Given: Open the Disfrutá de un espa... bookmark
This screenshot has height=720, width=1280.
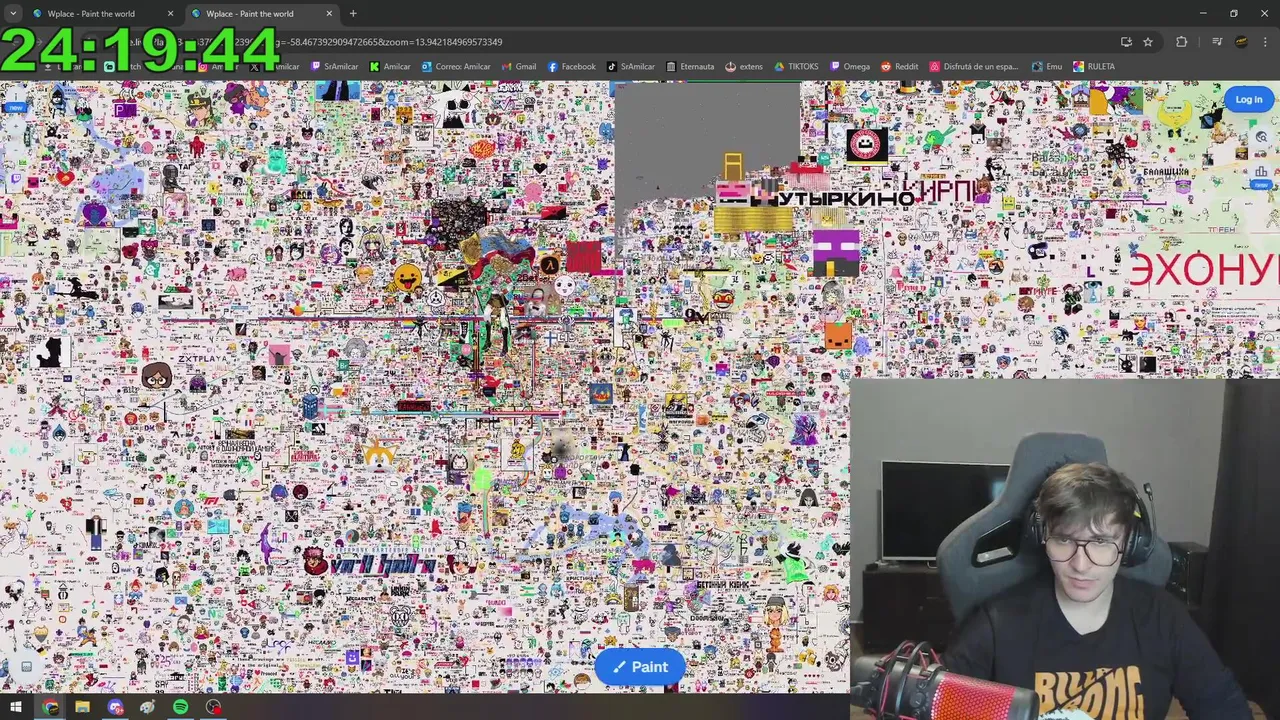Looking at the screenshot, I should coord(975,67).
